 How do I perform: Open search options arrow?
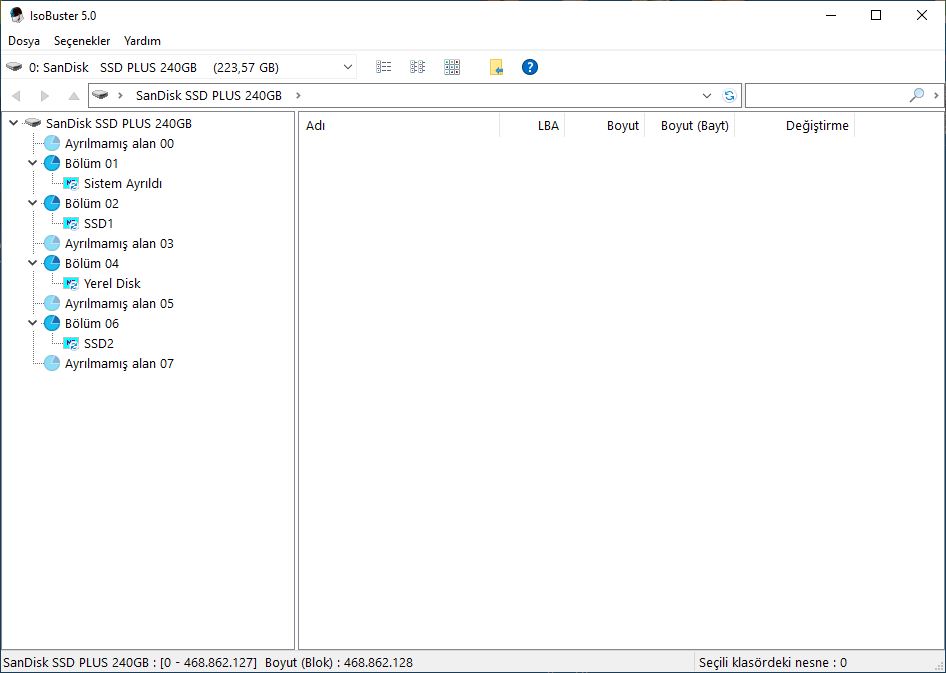click(936, 95)
